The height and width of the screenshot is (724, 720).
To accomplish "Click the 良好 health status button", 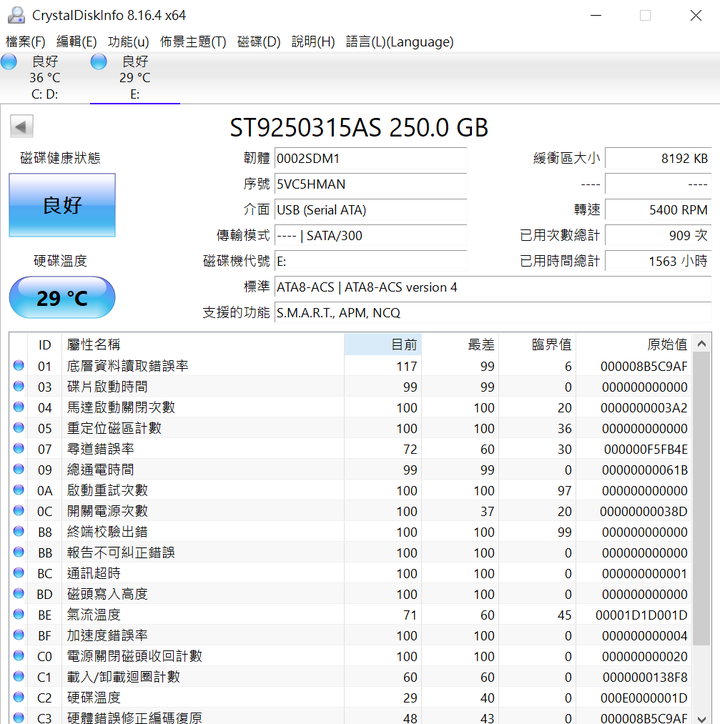I will 62,205.
